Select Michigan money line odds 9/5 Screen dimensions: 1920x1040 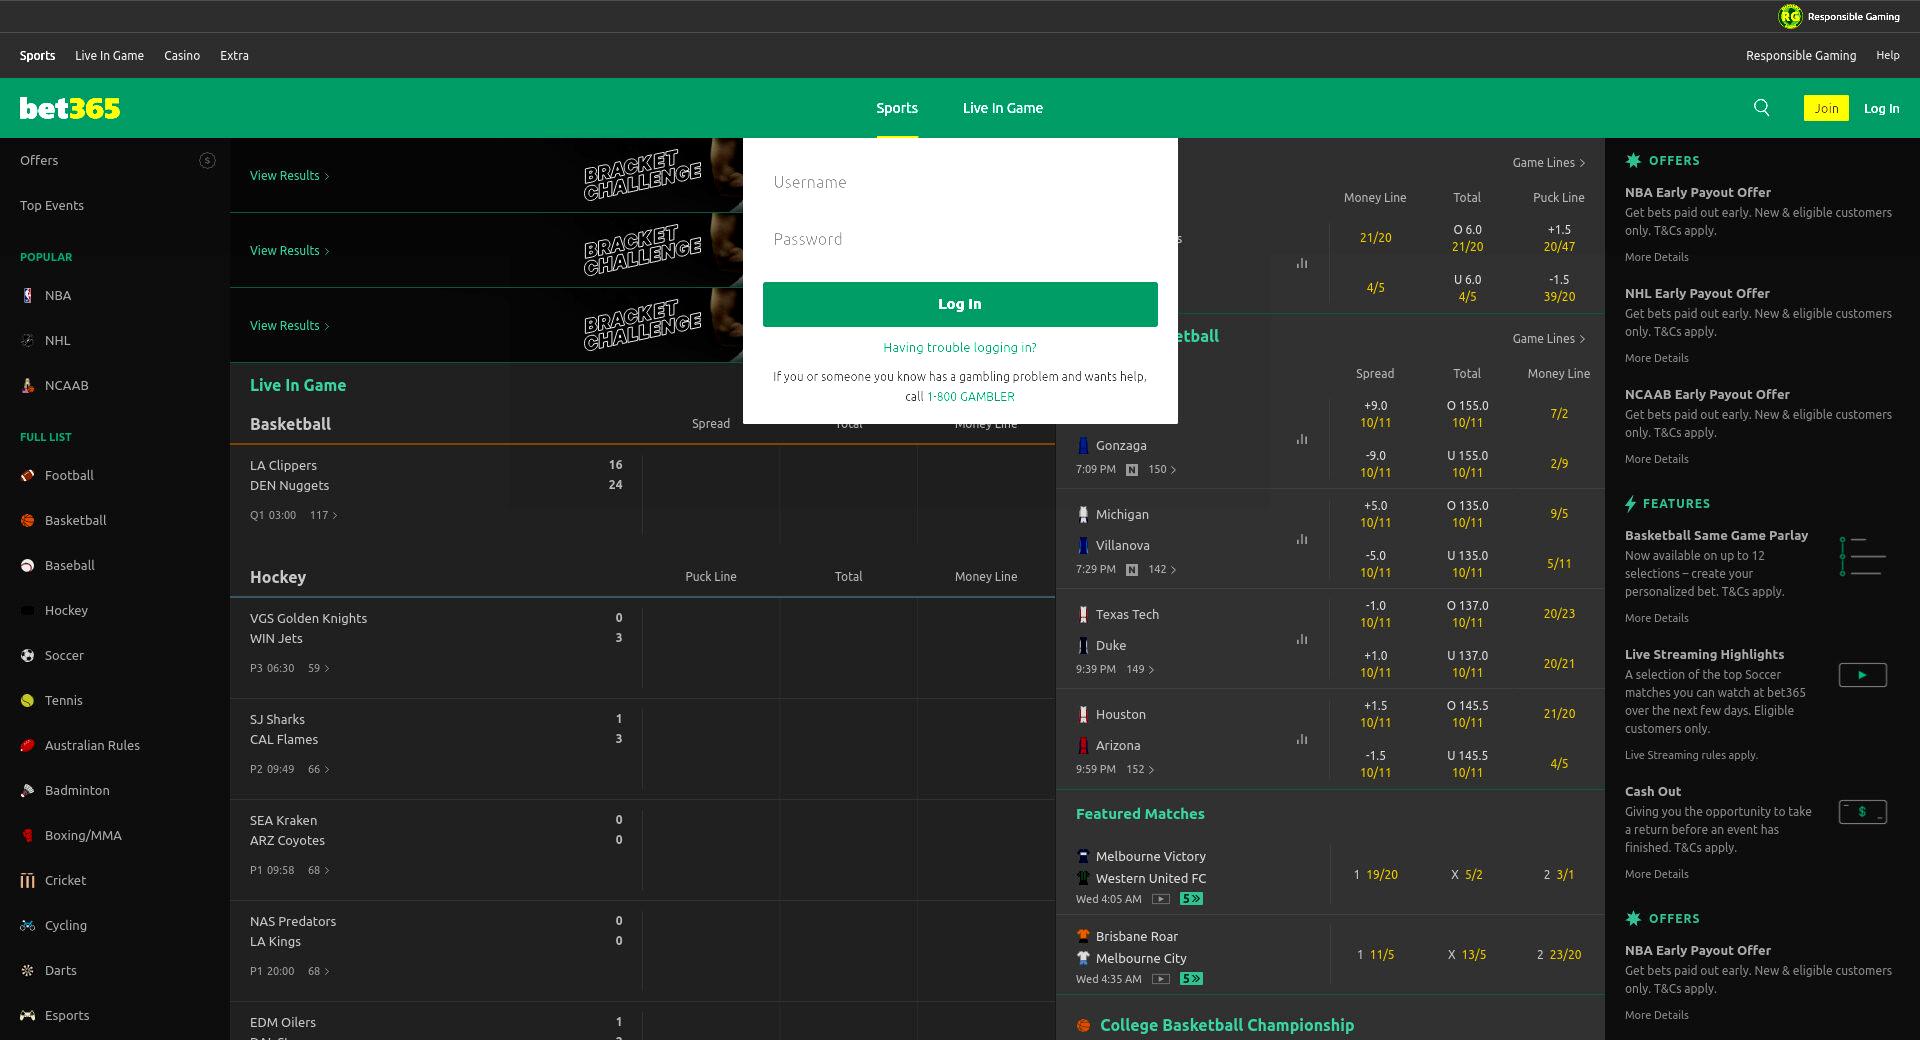(x=1559, y=514)
